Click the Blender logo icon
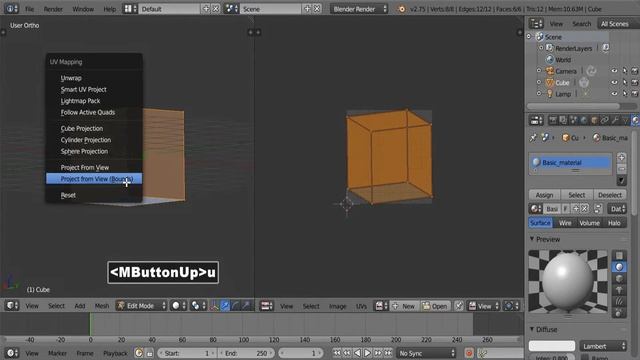 [402, 9]
